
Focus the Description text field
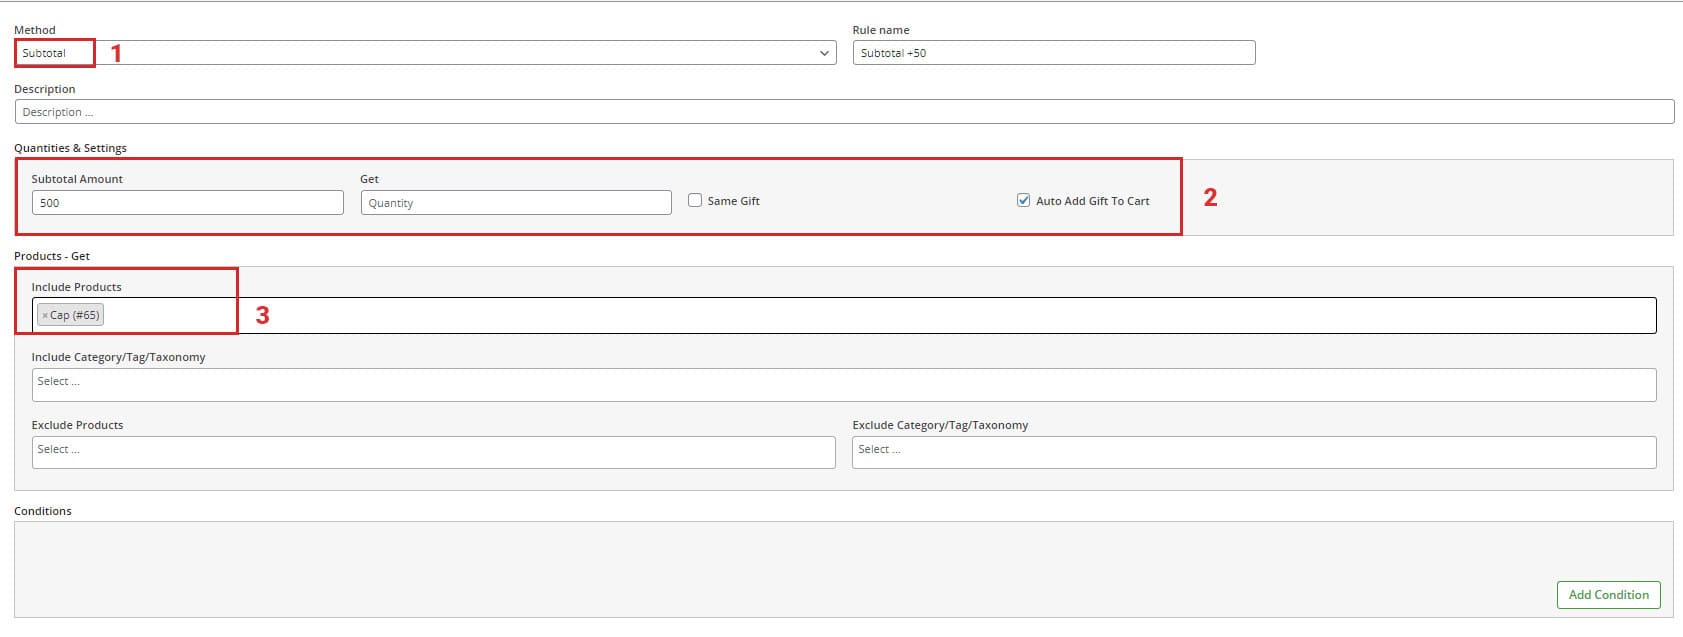(843, 112)
